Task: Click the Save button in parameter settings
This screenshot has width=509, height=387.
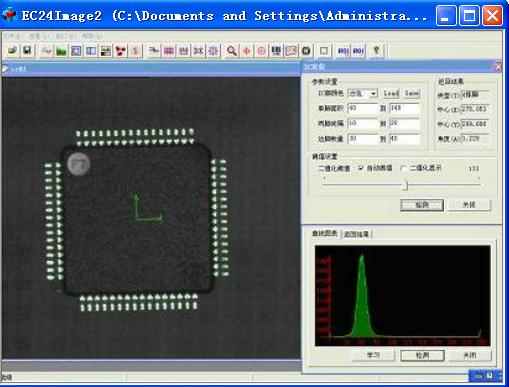Action: [x=412, y=93]
